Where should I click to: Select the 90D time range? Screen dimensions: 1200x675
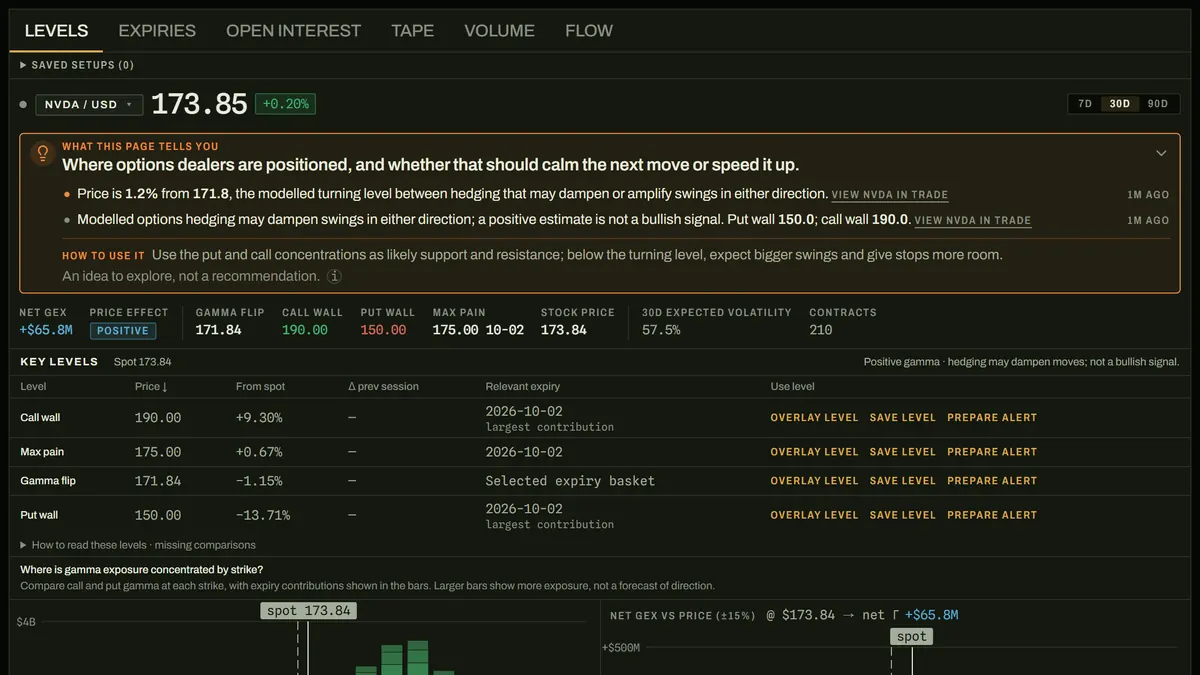point(1158,104)
